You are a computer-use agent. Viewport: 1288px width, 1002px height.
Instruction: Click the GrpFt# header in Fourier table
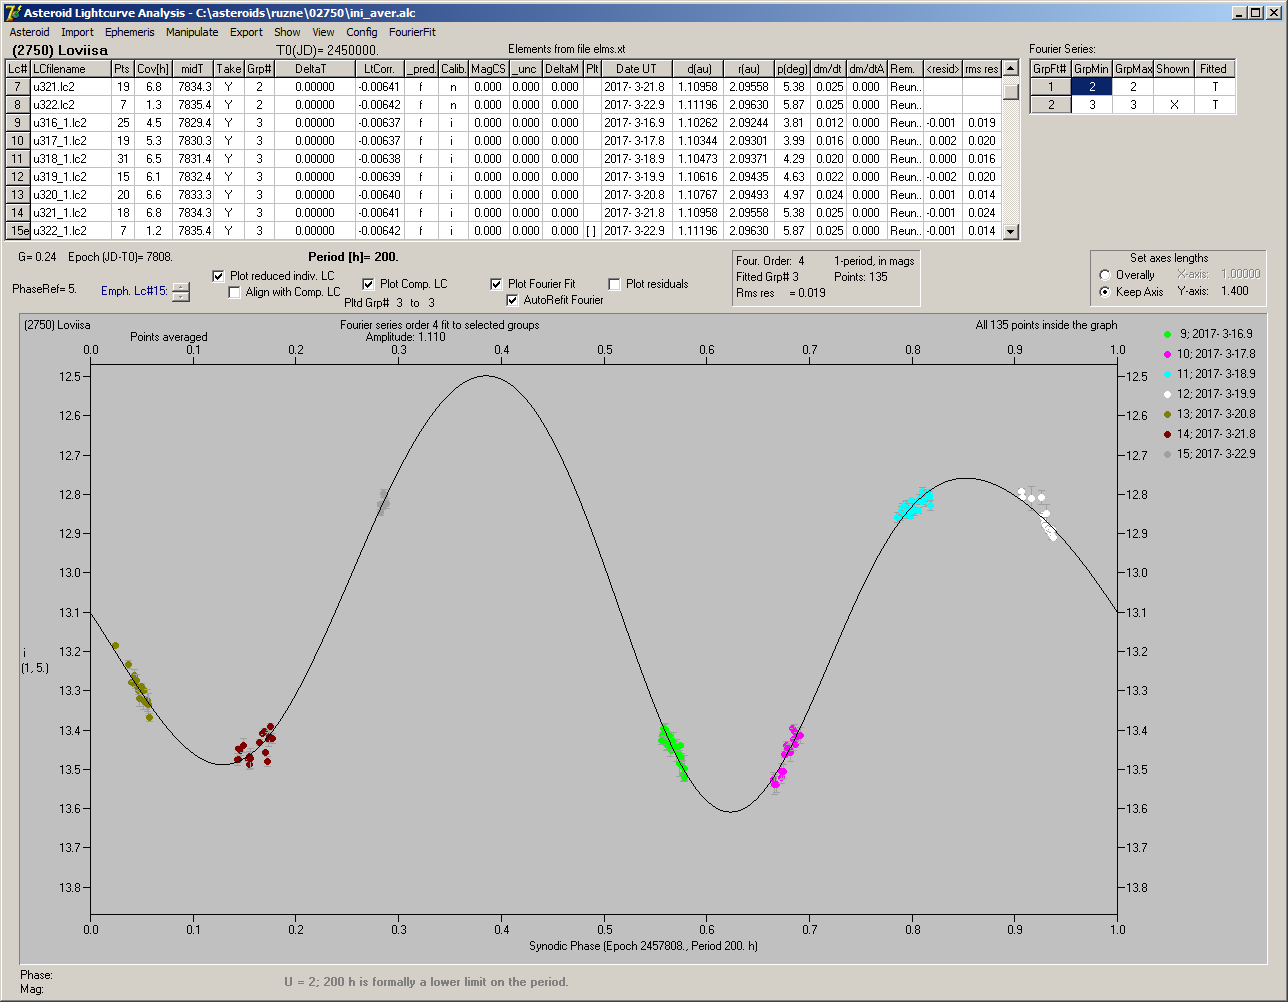click(1050, 69)
